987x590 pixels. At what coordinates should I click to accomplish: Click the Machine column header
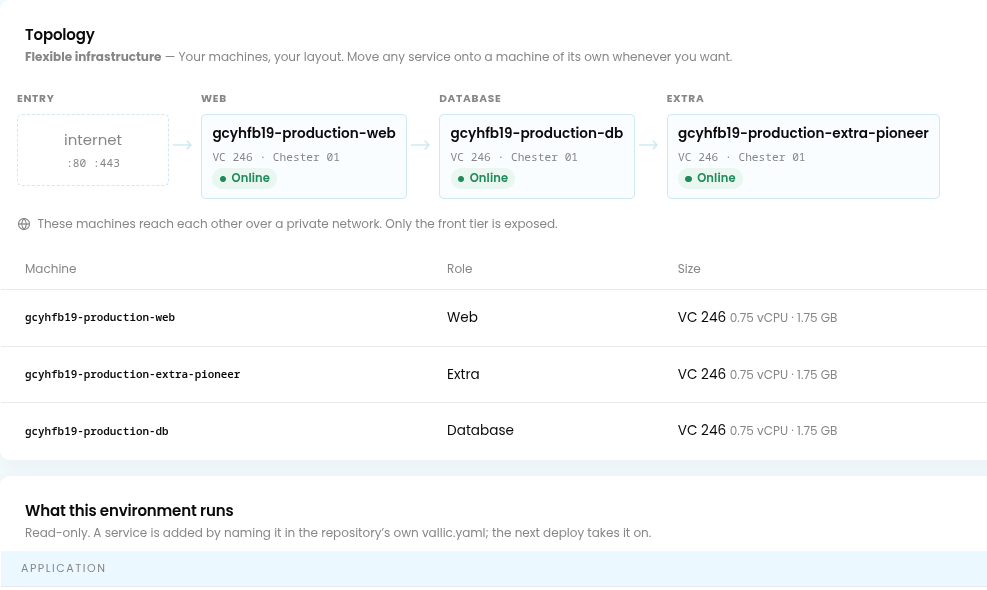pyautogui.click(x=50, y=269)
